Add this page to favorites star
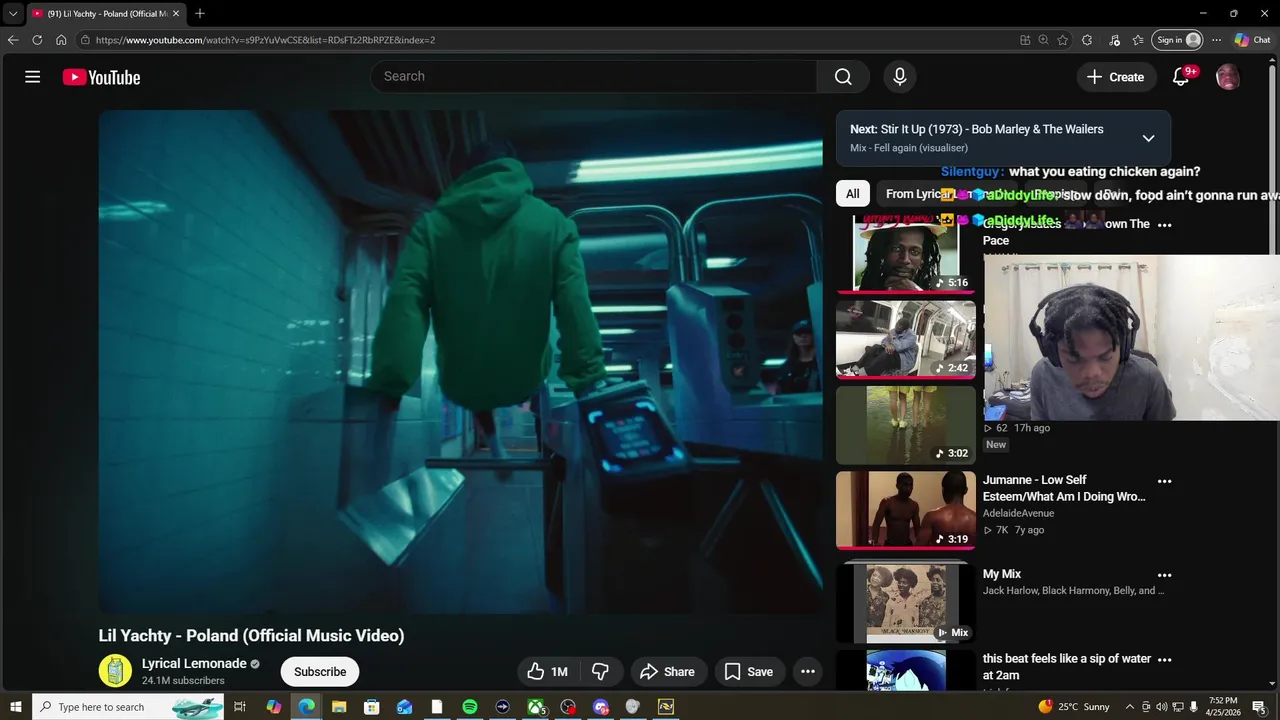The image size is (1280, 720). click(1062, 40)
